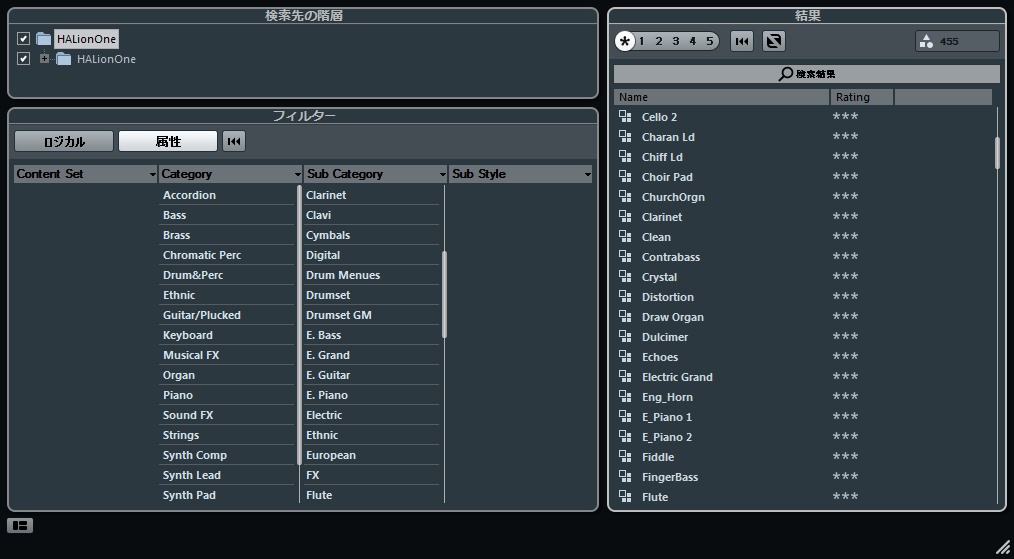Click the reset icon in the results toolbar
Image resolution: width=1014 pixels, height=559 pixels.
(x=742, y=41)
